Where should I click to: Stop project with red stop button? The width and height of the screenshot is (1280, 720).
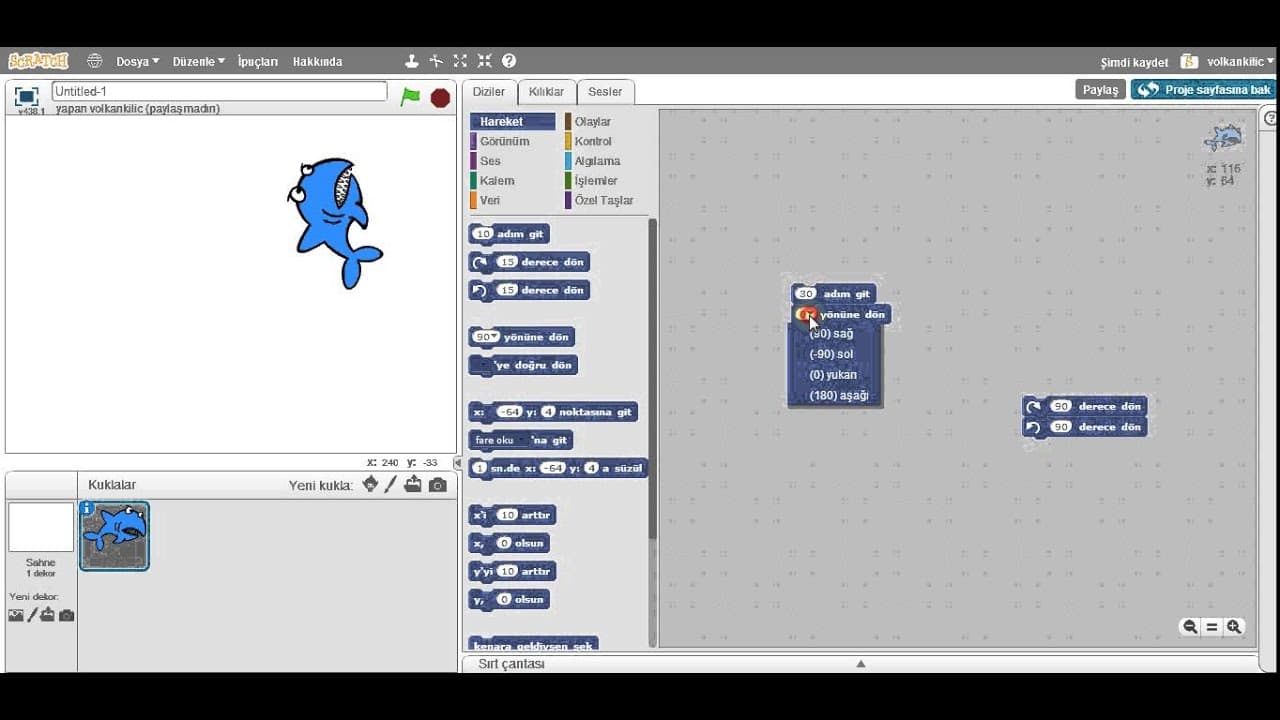click(x=440, y=97)
